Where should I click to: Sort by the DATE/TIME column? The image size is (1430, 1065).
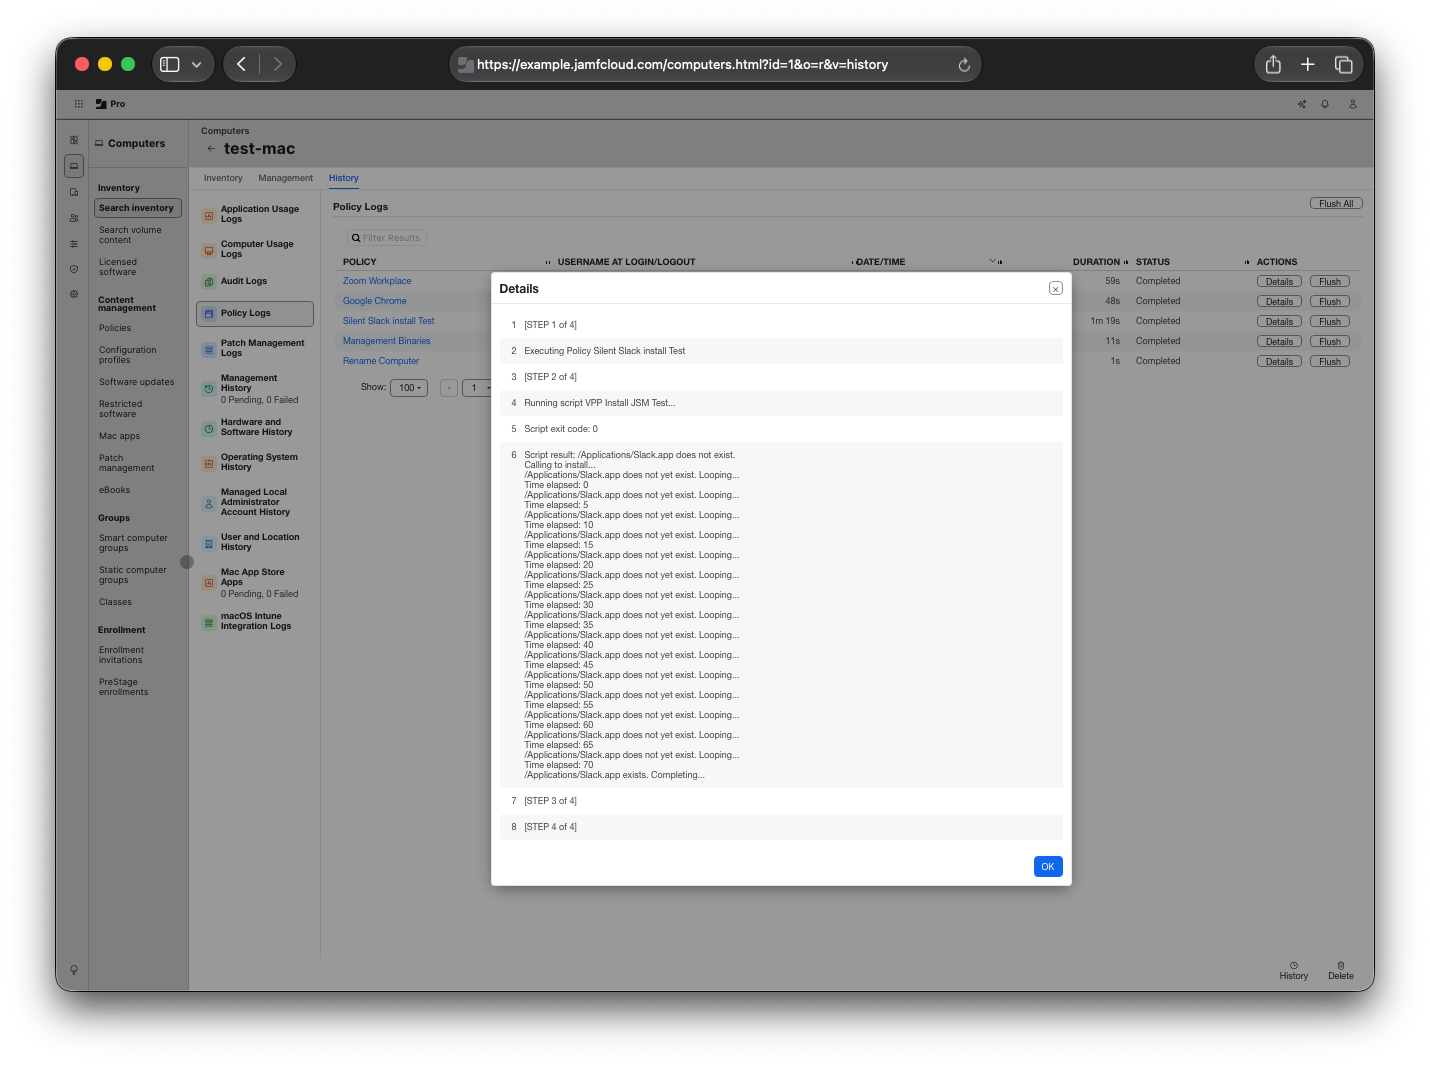pos(880,262)
